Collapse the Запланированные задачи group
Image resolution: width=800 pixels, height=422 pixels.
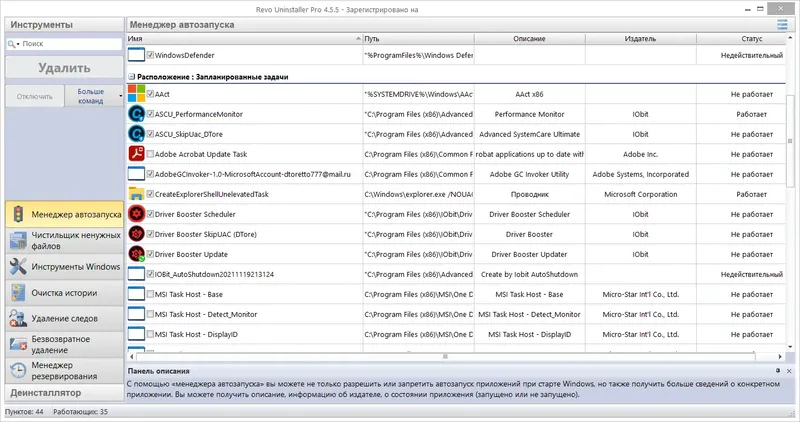[x=131, y=77]
